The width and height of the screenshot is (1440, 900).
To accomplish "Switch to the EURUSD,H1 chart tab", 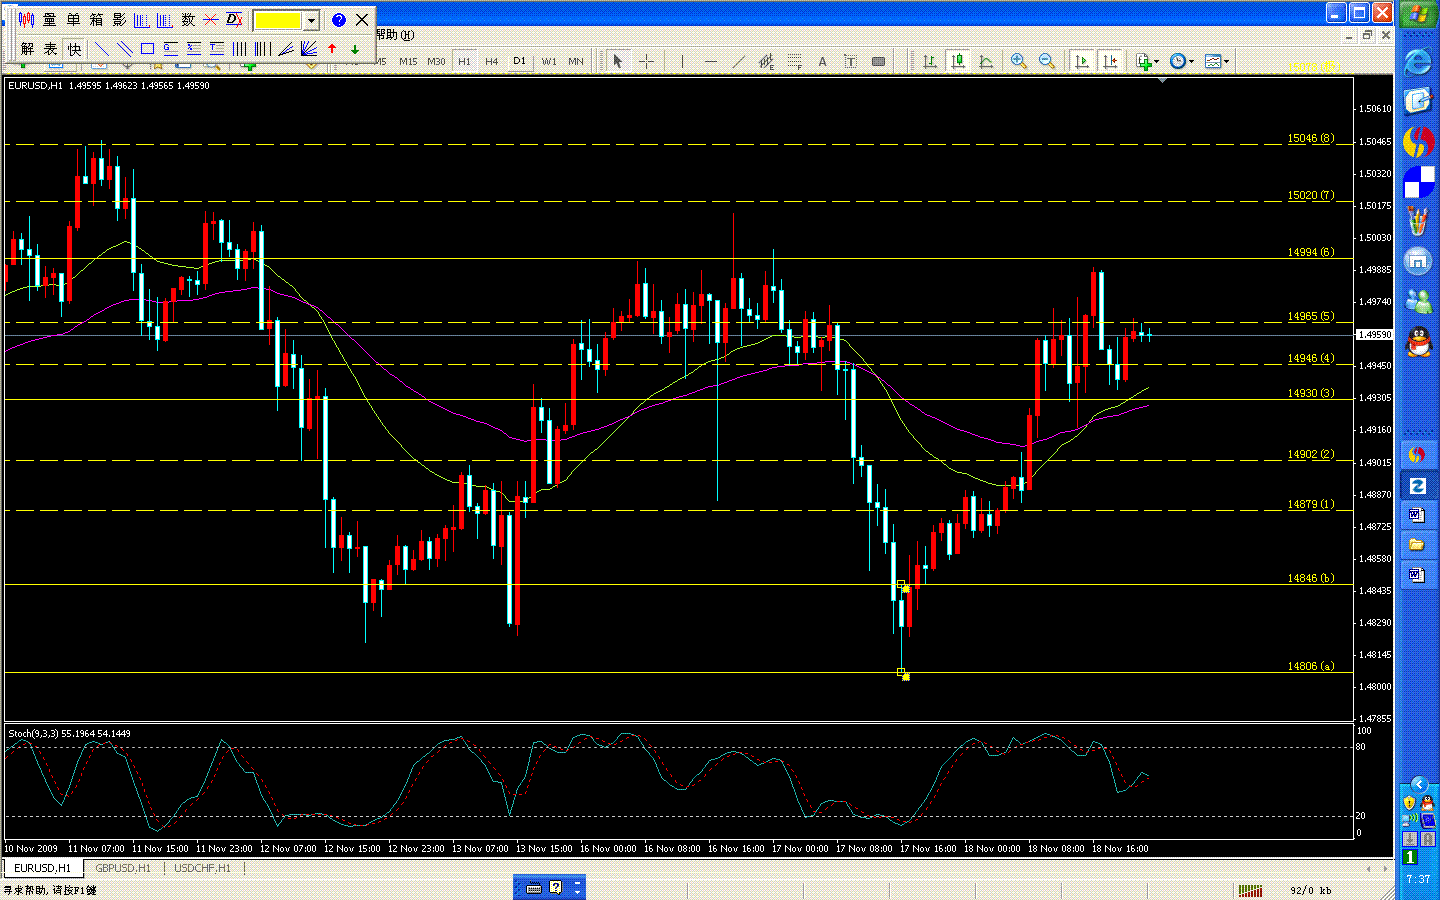I will 43,868.
